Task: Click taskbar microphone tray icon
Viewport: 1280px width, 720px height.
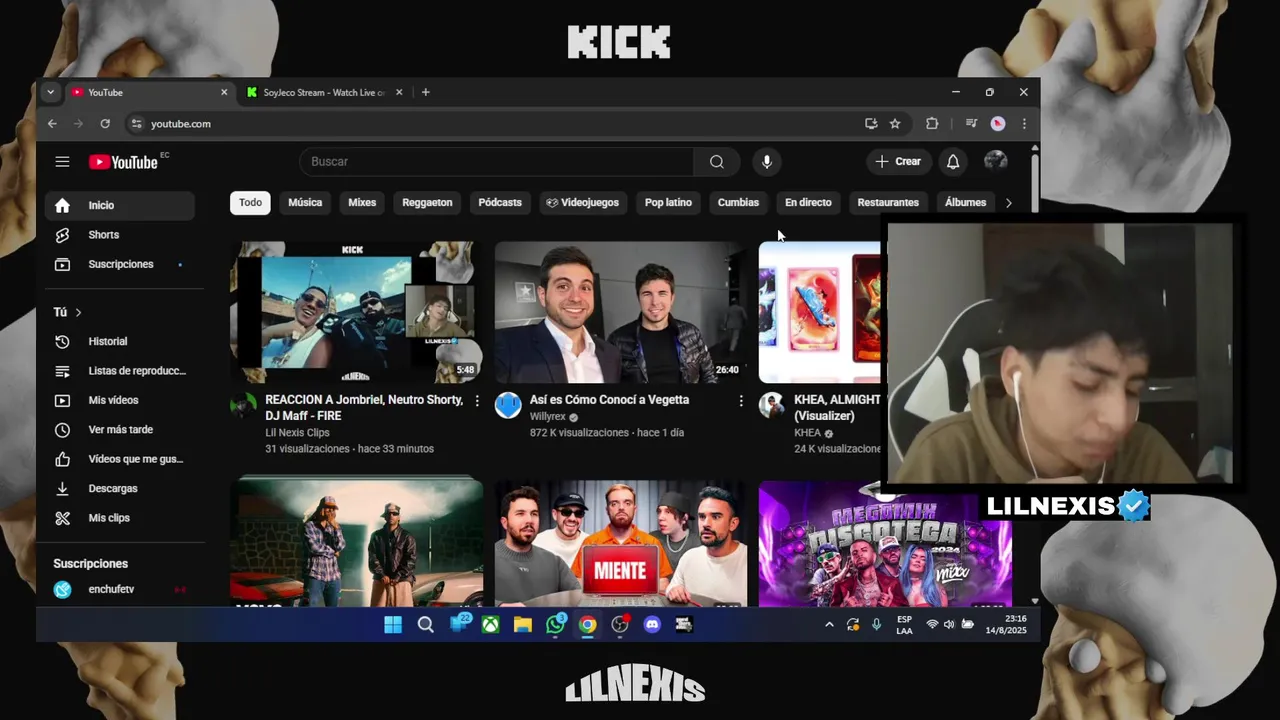Action: [x=877, y=625]
